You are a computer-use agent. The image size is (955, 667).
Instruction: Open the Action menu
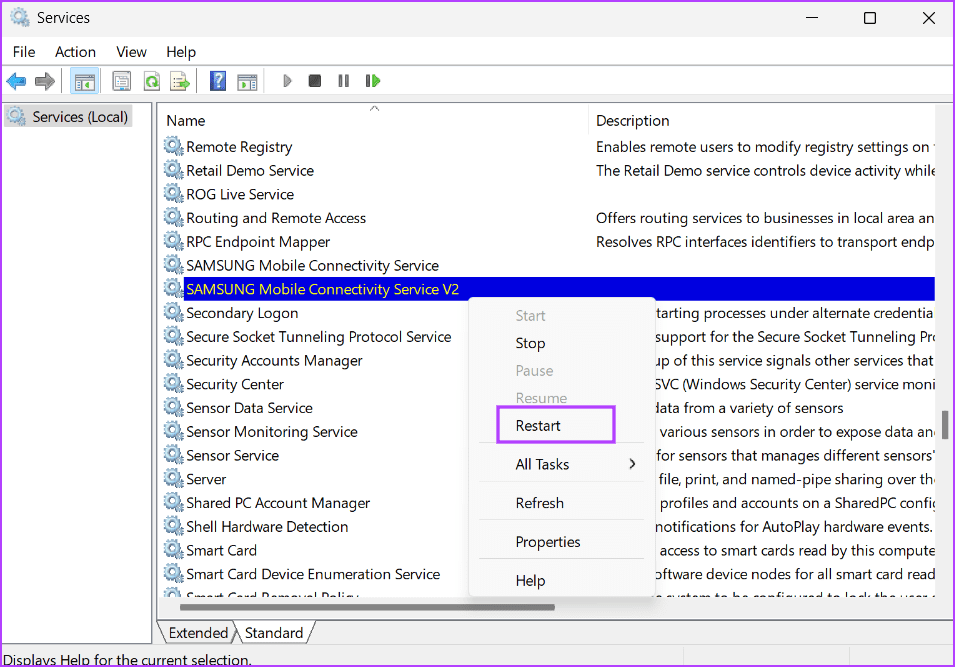(x=76, y=52)
